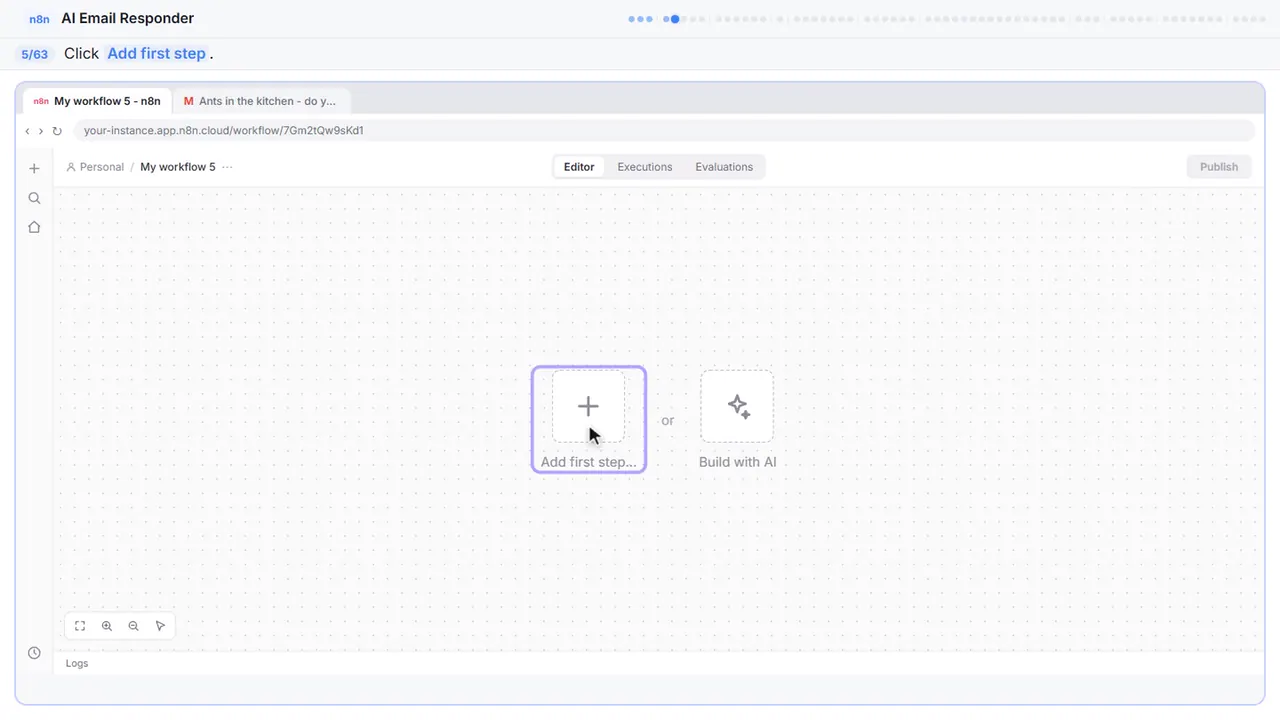Open the Evaluations tab
This screenshot has height=720, width=1280.
[x=724, y=167]
